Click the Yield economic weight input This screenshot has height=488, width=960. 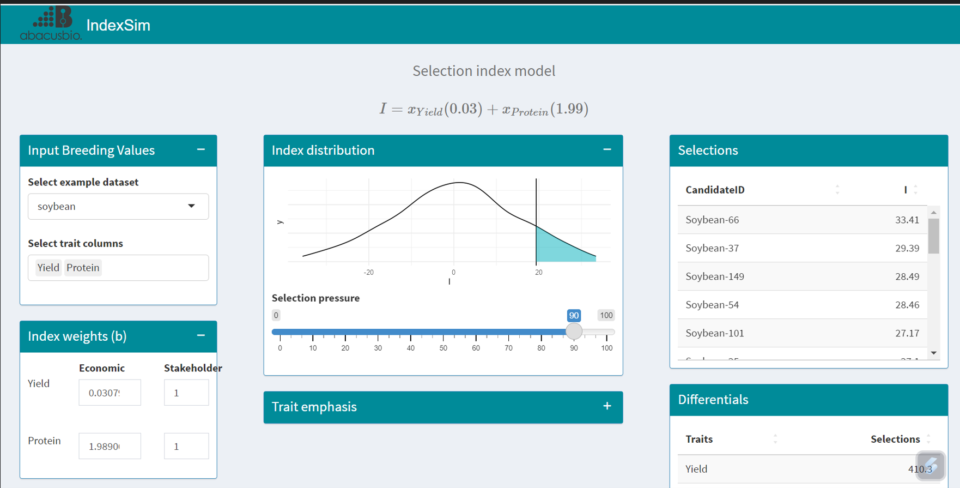pos(110,393)
